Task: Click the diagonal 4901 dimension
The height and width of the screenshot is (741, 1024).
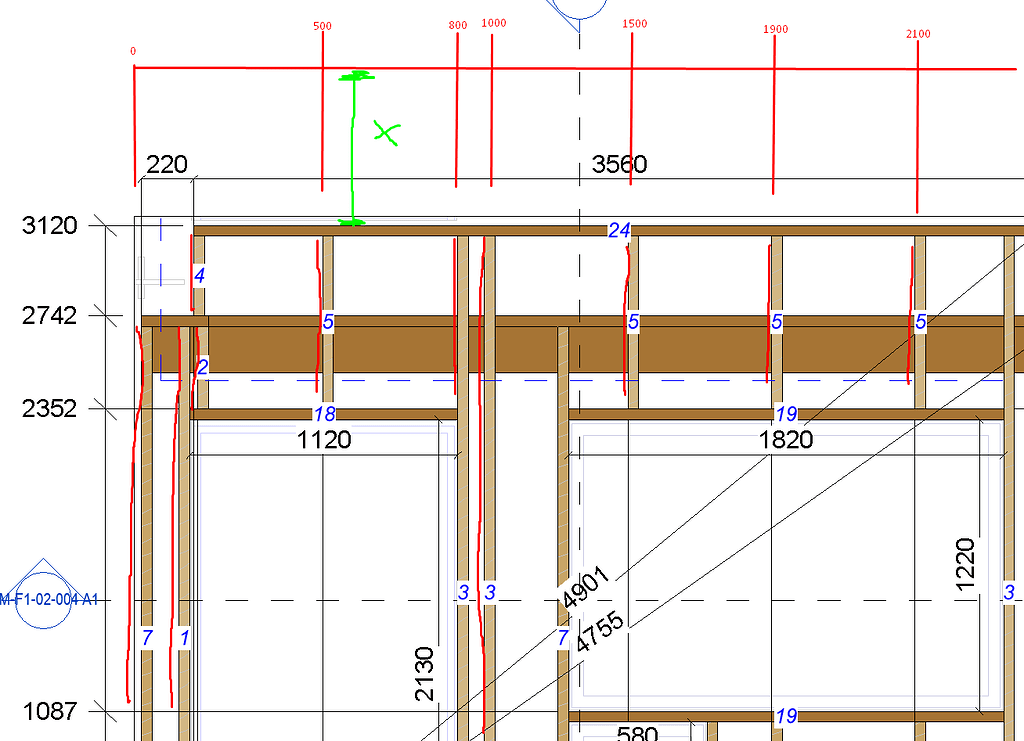Action: point(586,588)
